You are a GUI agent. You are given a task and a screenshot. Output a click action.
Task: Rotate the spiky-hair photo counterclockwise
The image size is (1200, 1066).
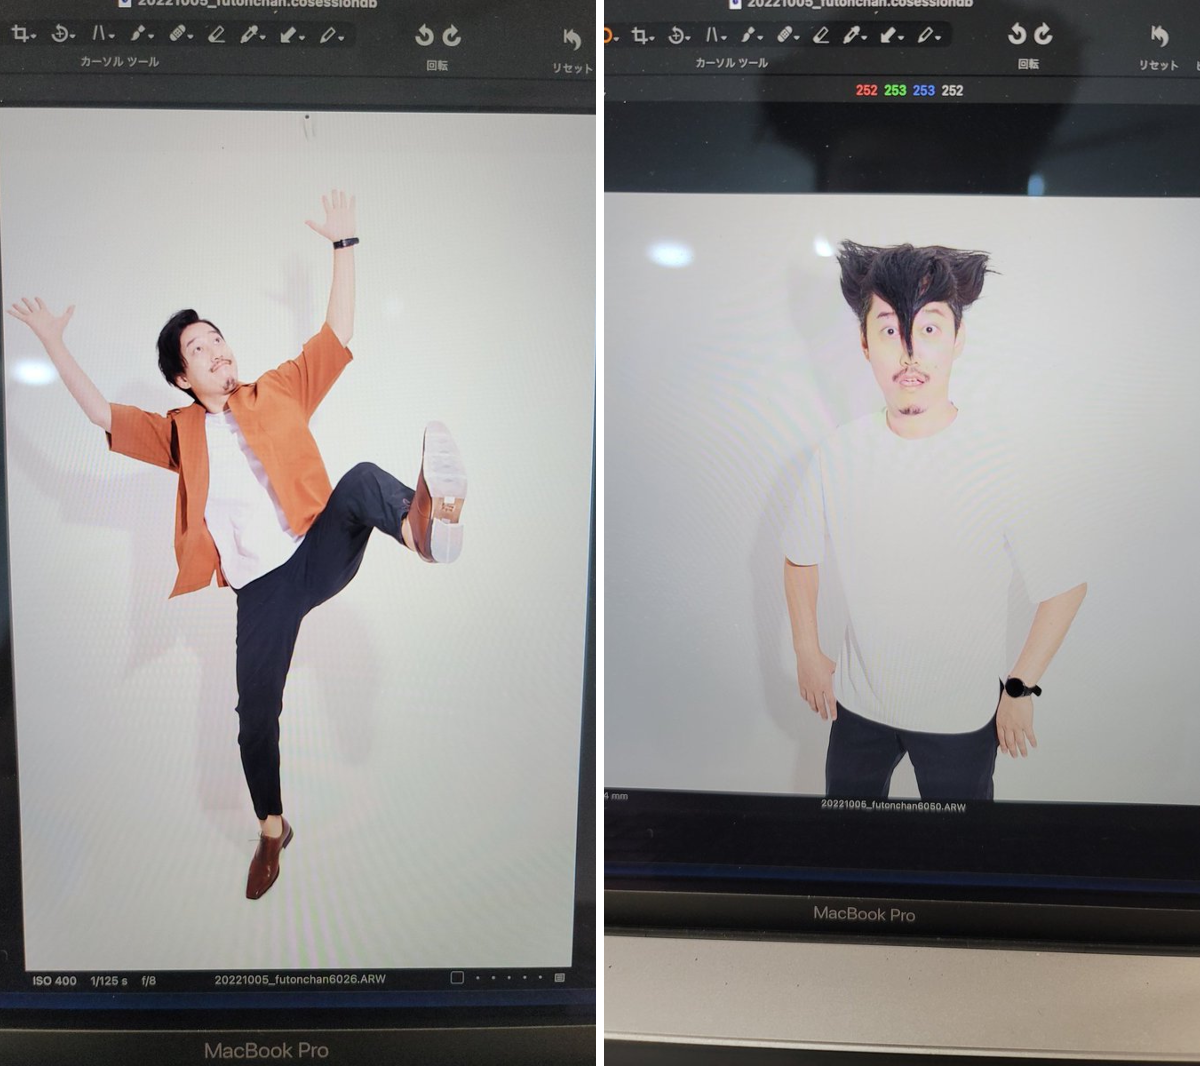pos(1017,34)
